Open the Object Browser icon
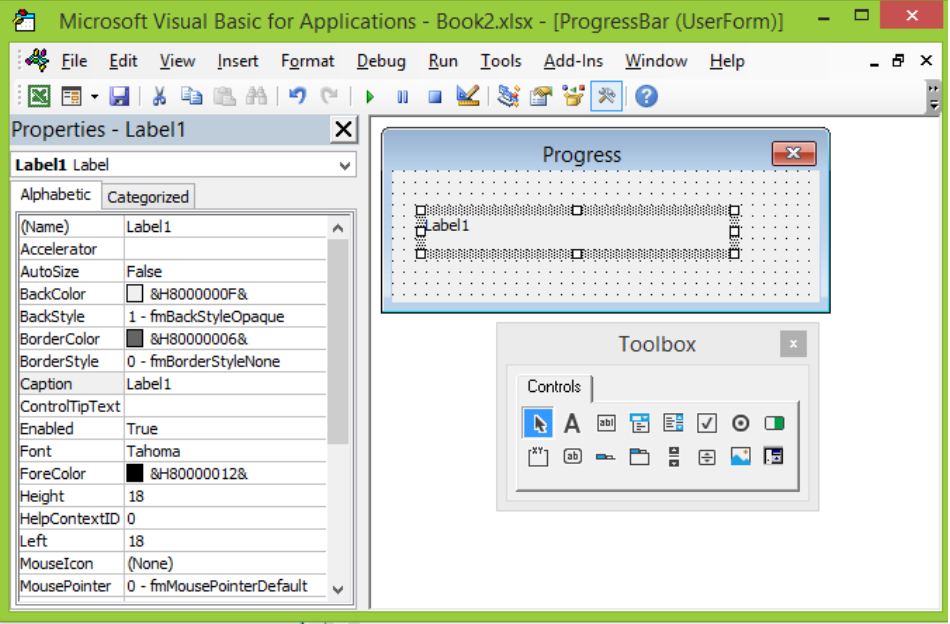Screen dimensions: 950x624 (573, 96)
